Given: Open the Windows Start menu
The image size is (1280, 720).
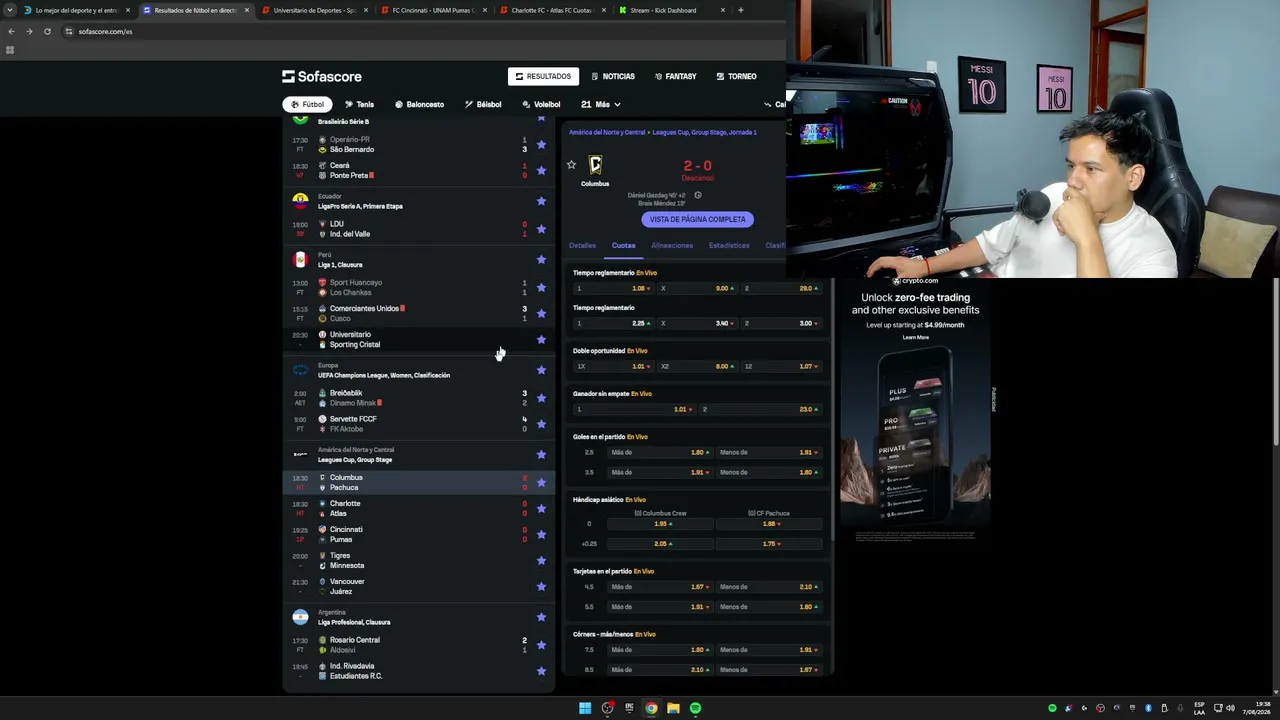Looking at the screenshot, I should coord(585,708).
